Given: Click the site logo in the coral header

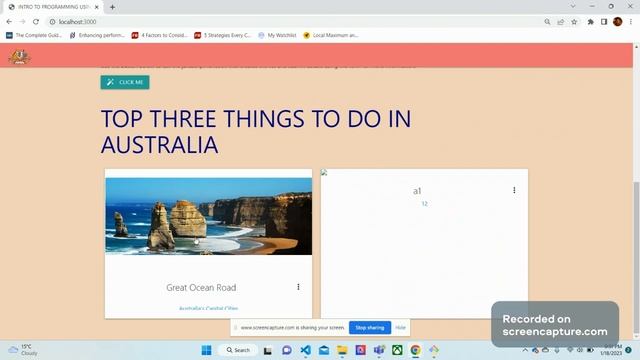Looking at the screenshot, I should click(x=19, y=57).
